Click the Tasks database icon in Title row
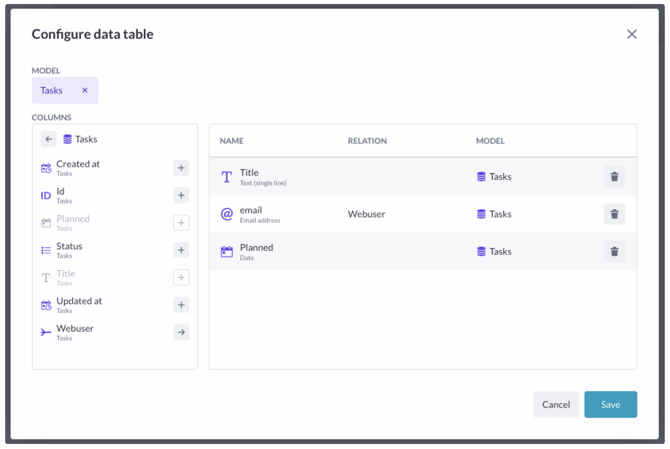 [x=481, y=176]
